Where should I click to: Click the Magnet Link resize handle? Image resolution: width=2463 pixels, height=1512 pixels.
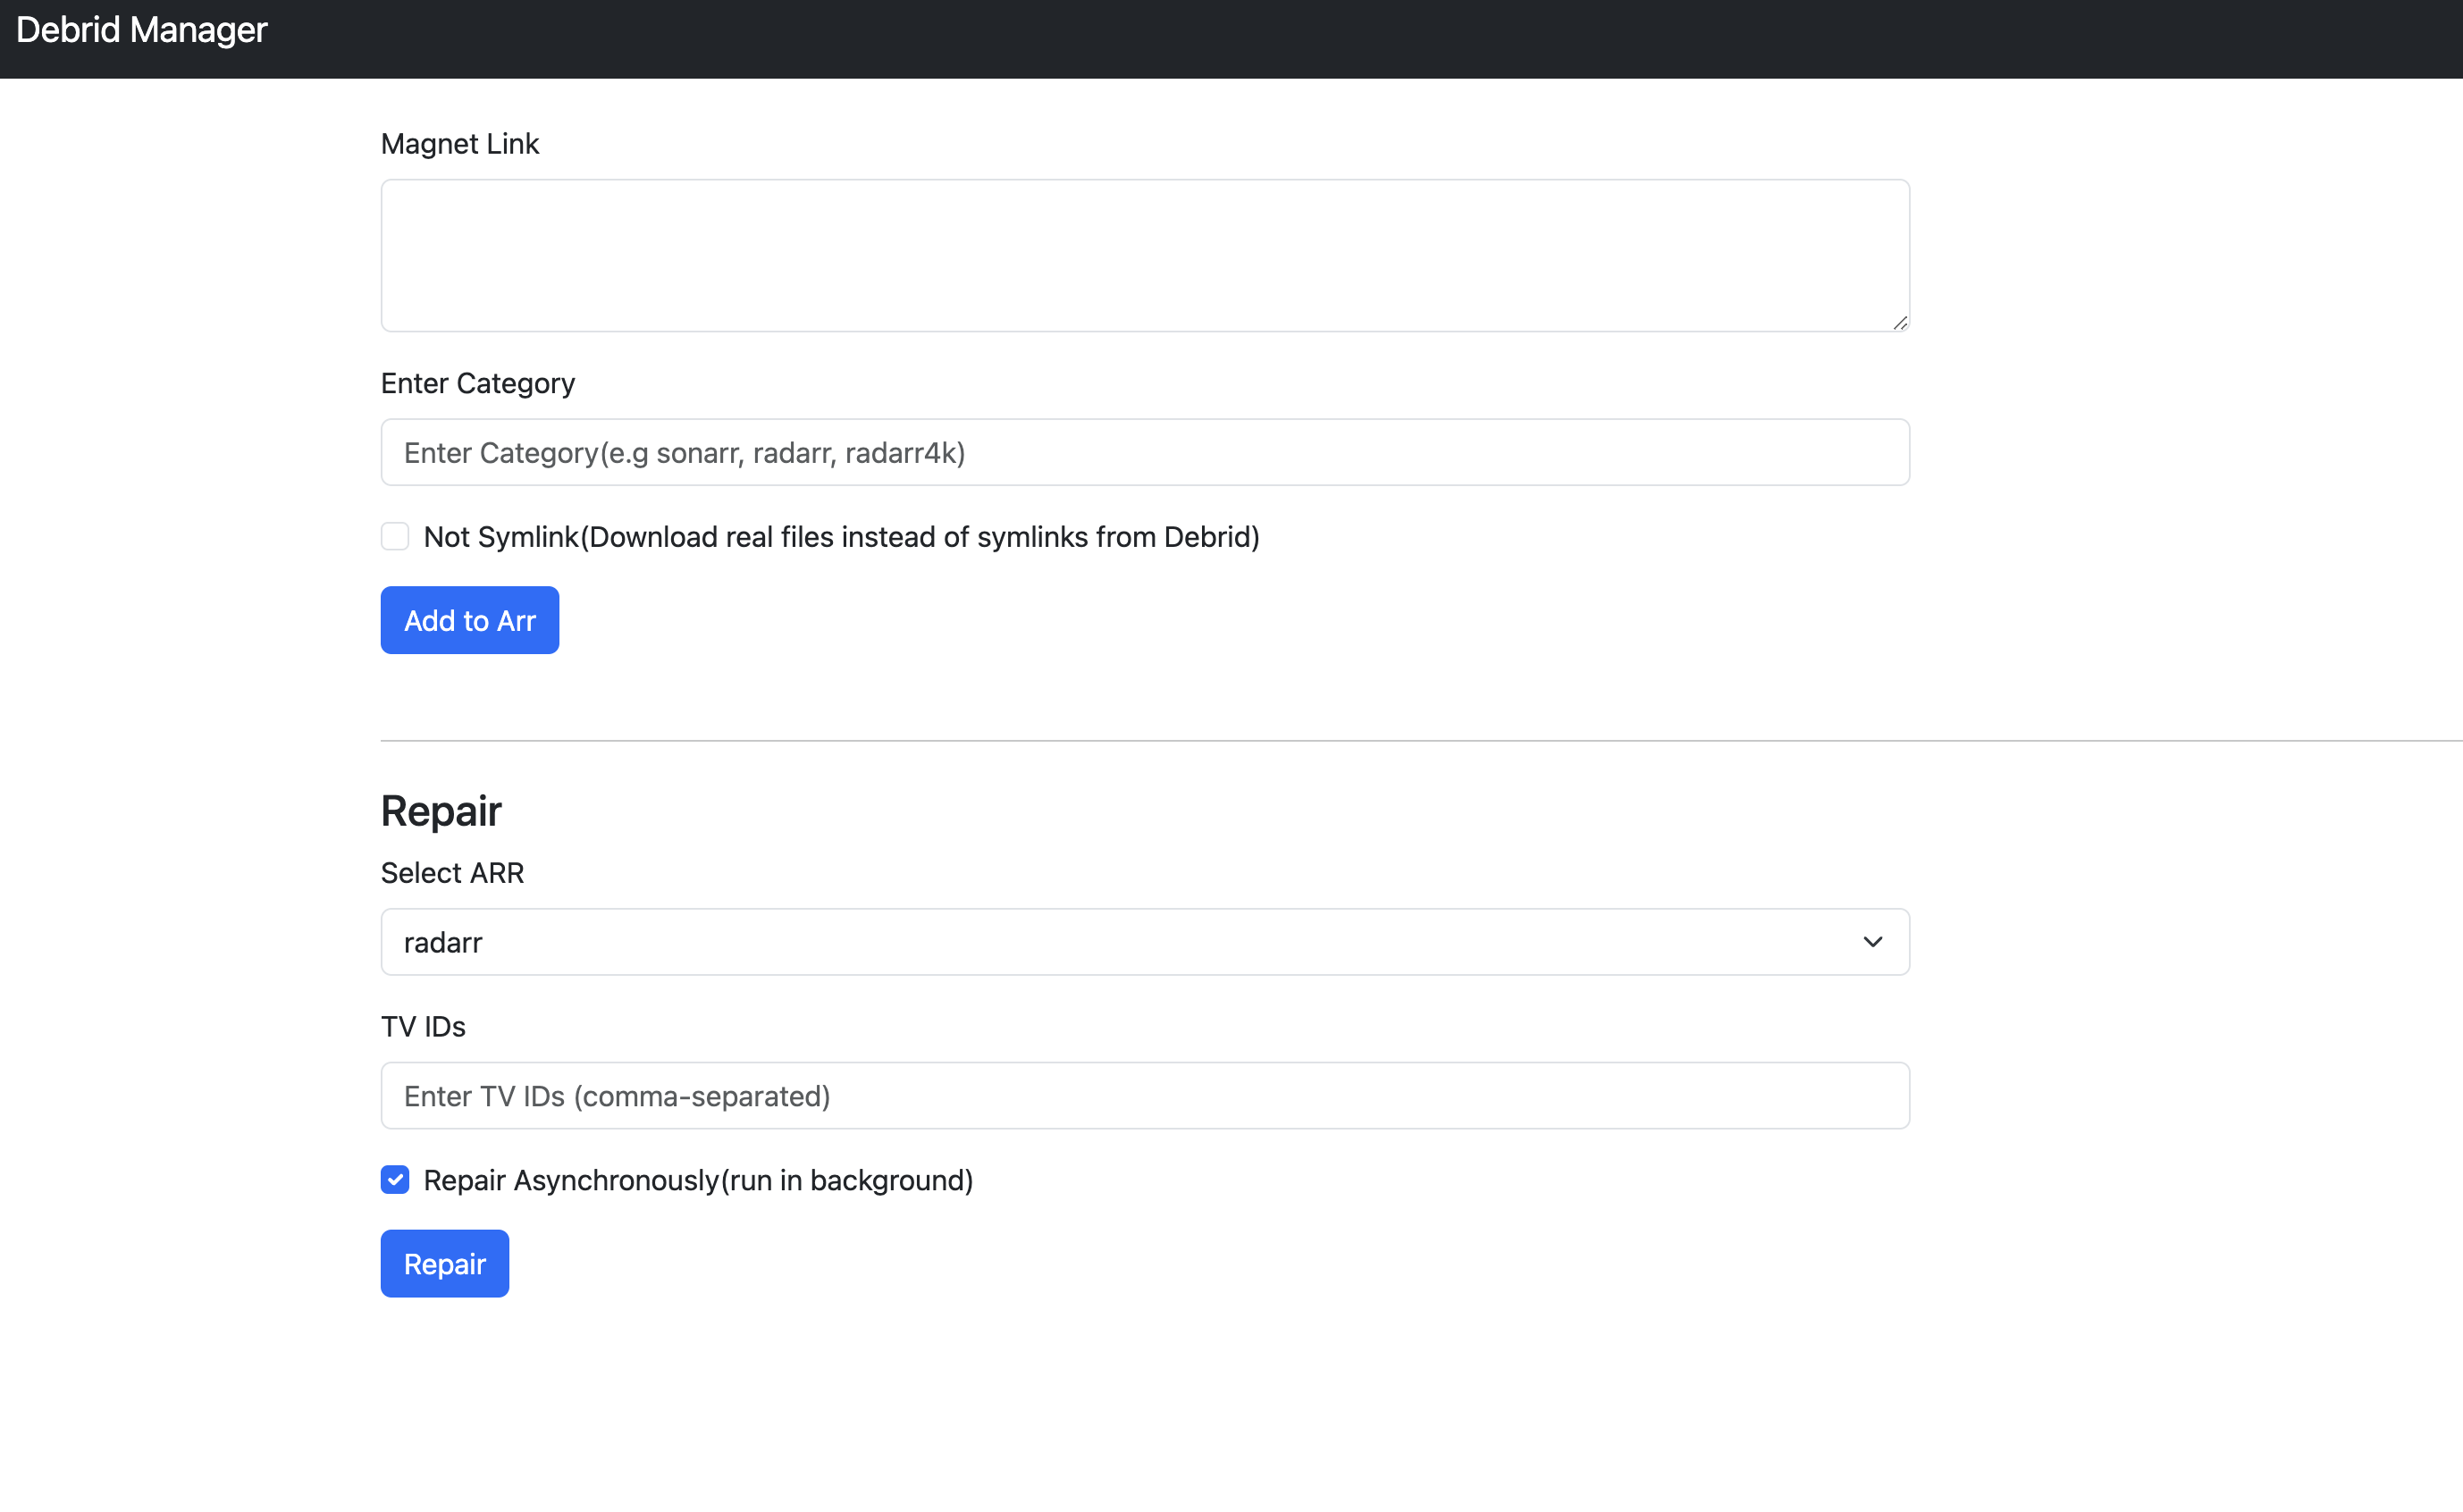pyautogui.click(x=1899, y=322)
